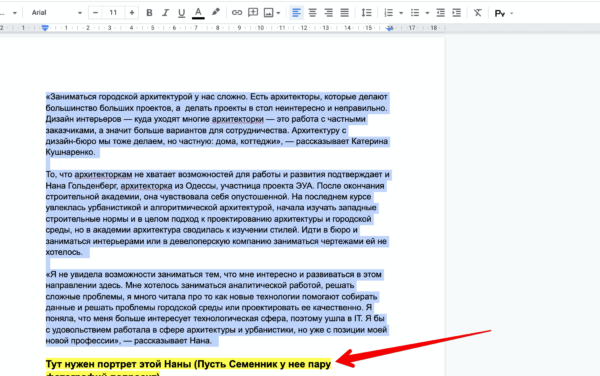Open the highlight color pen tool

coord(215,12)
